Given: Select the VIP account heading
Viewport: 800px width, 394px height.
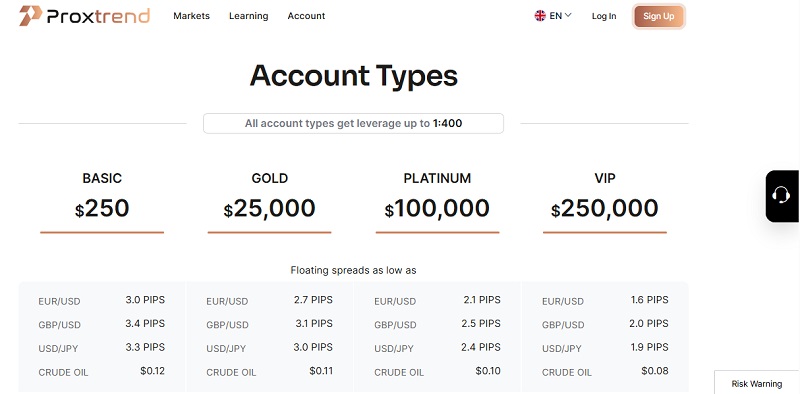Looking at the screenshot, I should coord(605,178).
